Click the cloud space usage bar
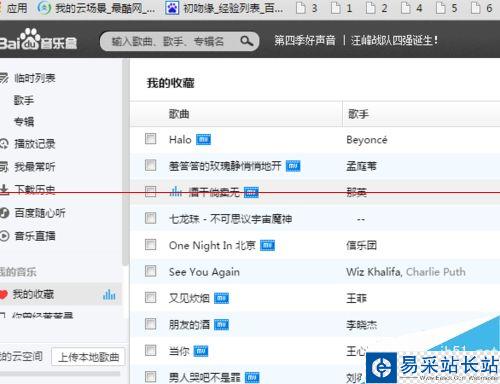Screen dimensions: 500x384 tap(60, 374)
